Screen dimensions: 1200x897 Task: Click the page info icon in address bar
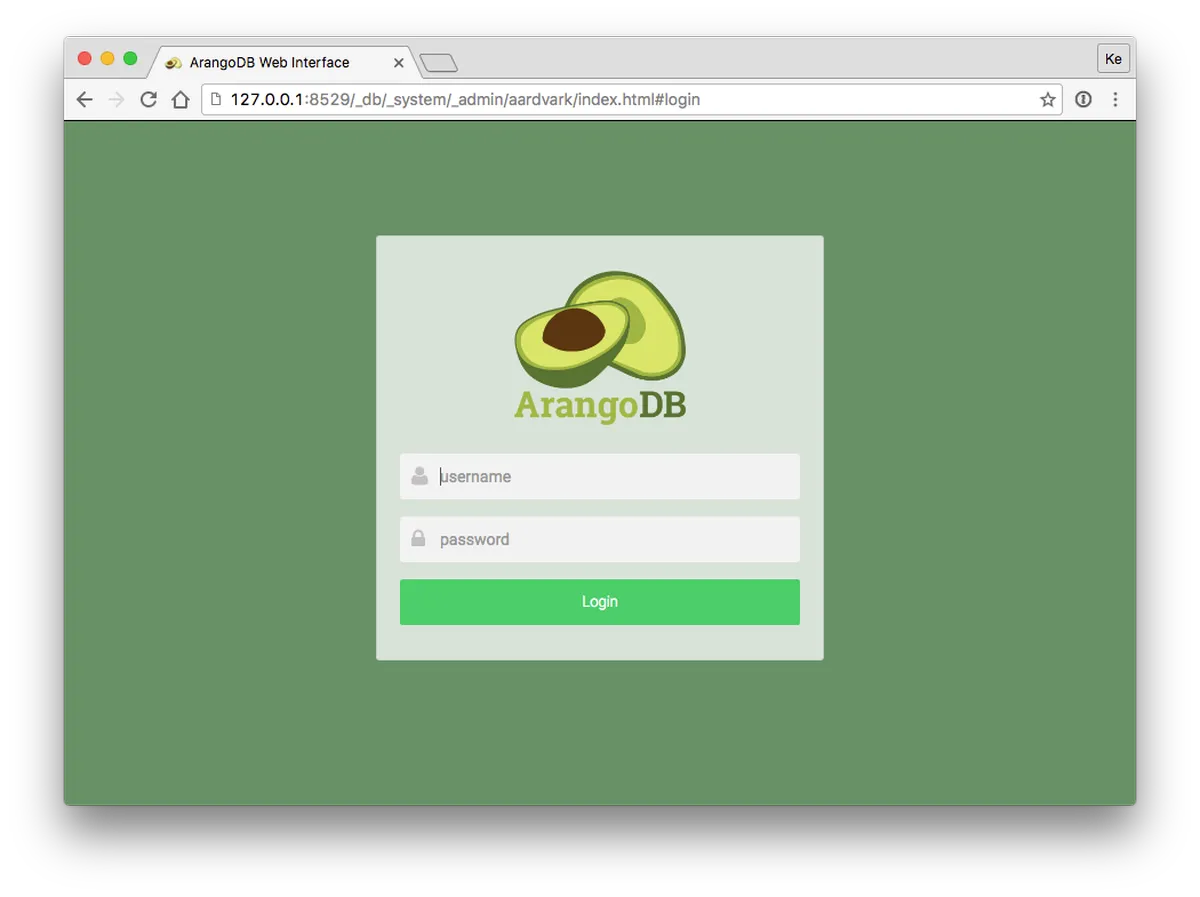215,100
